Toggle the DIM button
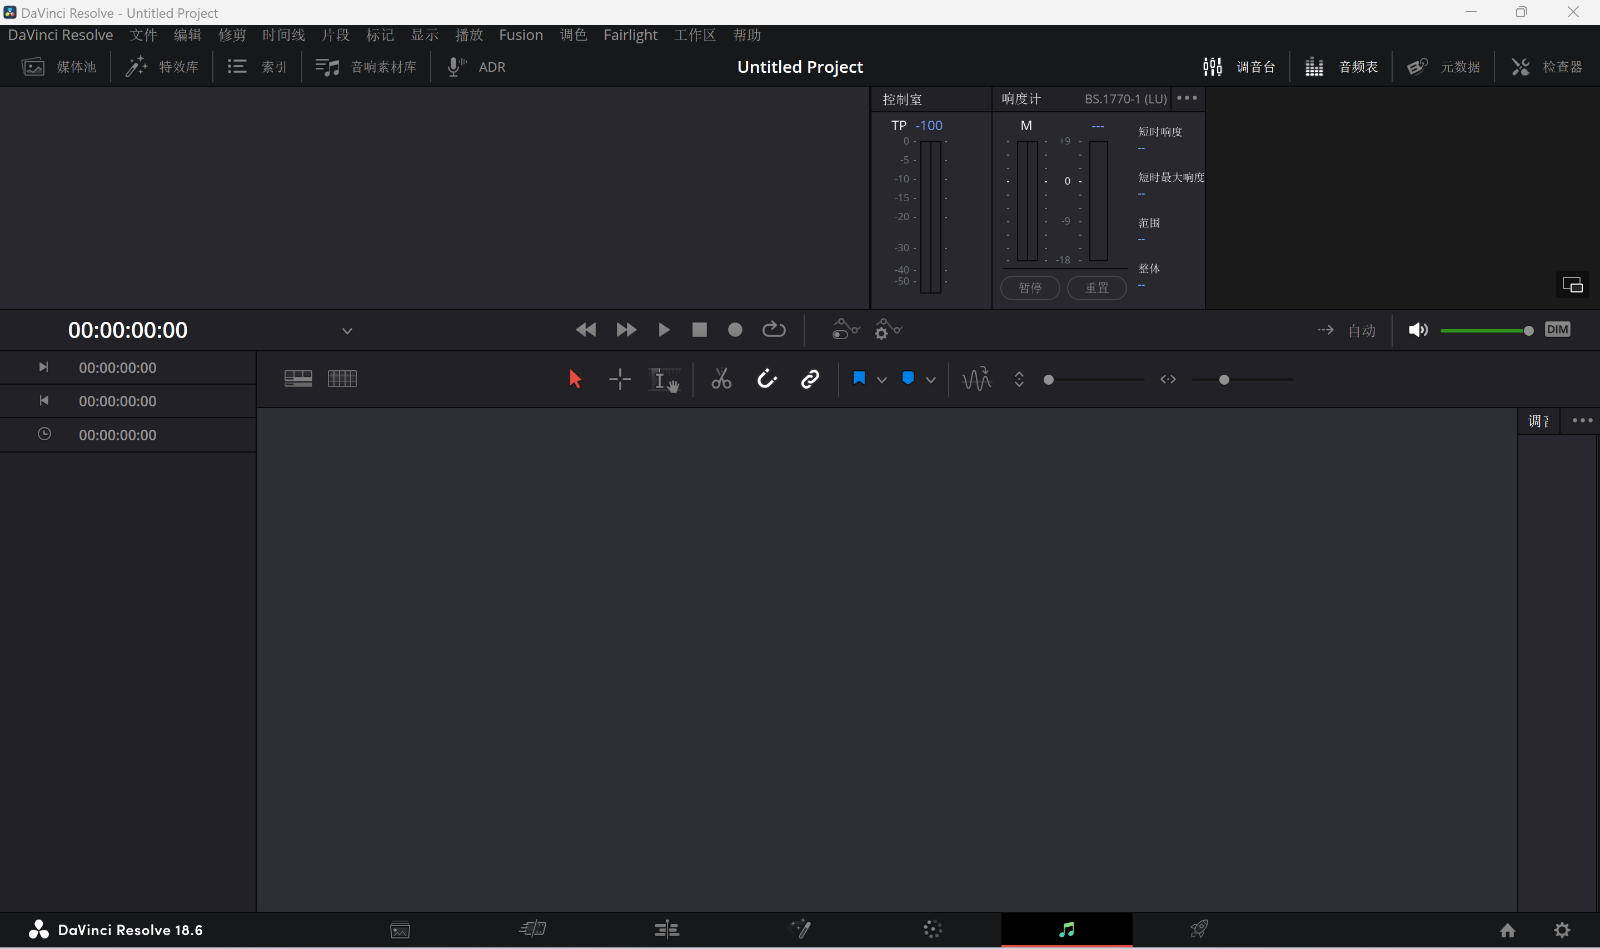This screenshot has height=949, width=1600. [x=1558, y=329]
